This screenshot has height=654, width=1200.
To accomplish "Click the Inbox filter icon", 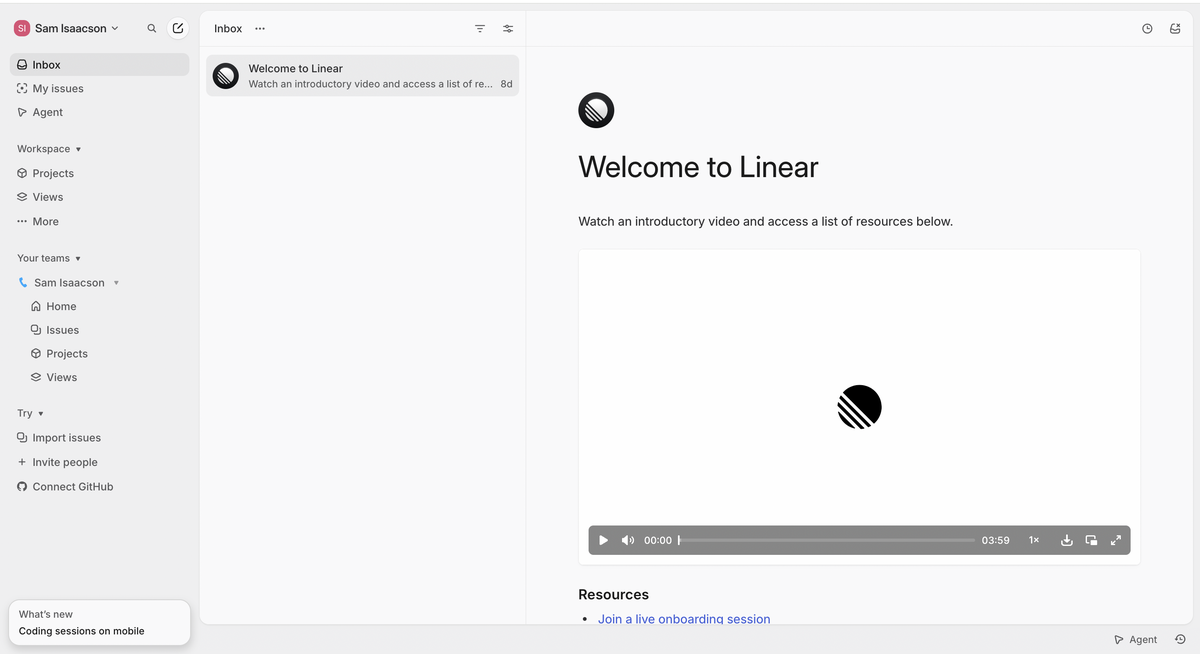I will point(480,29).
